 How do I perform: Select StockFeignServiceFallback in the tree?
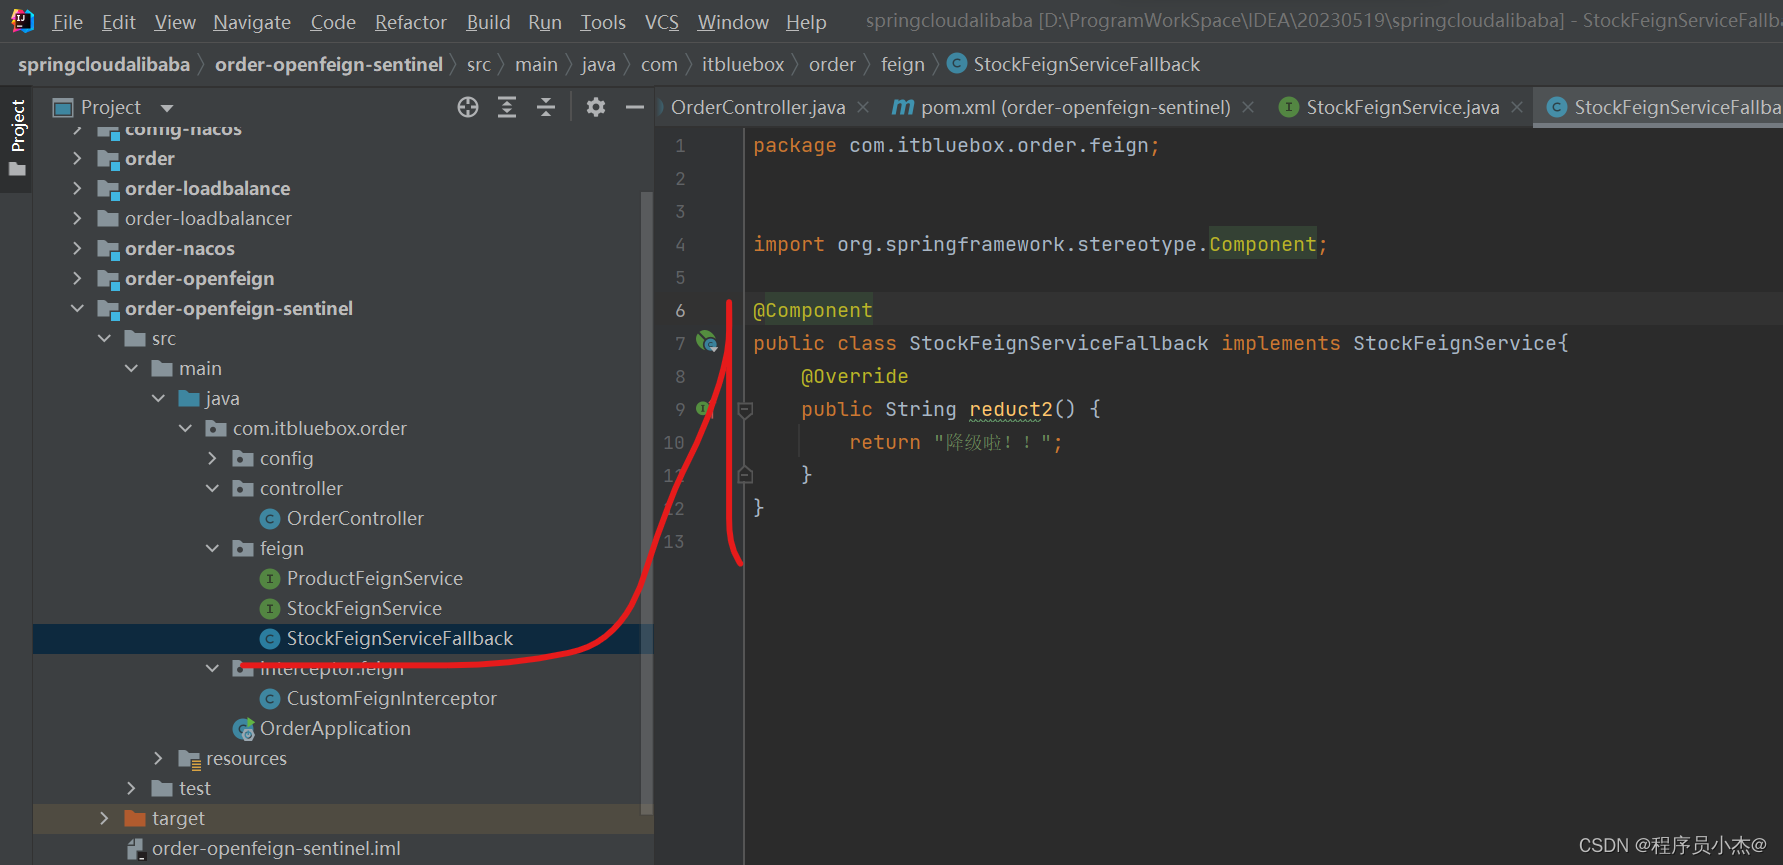pyautogui.click(x=400, y=638)
